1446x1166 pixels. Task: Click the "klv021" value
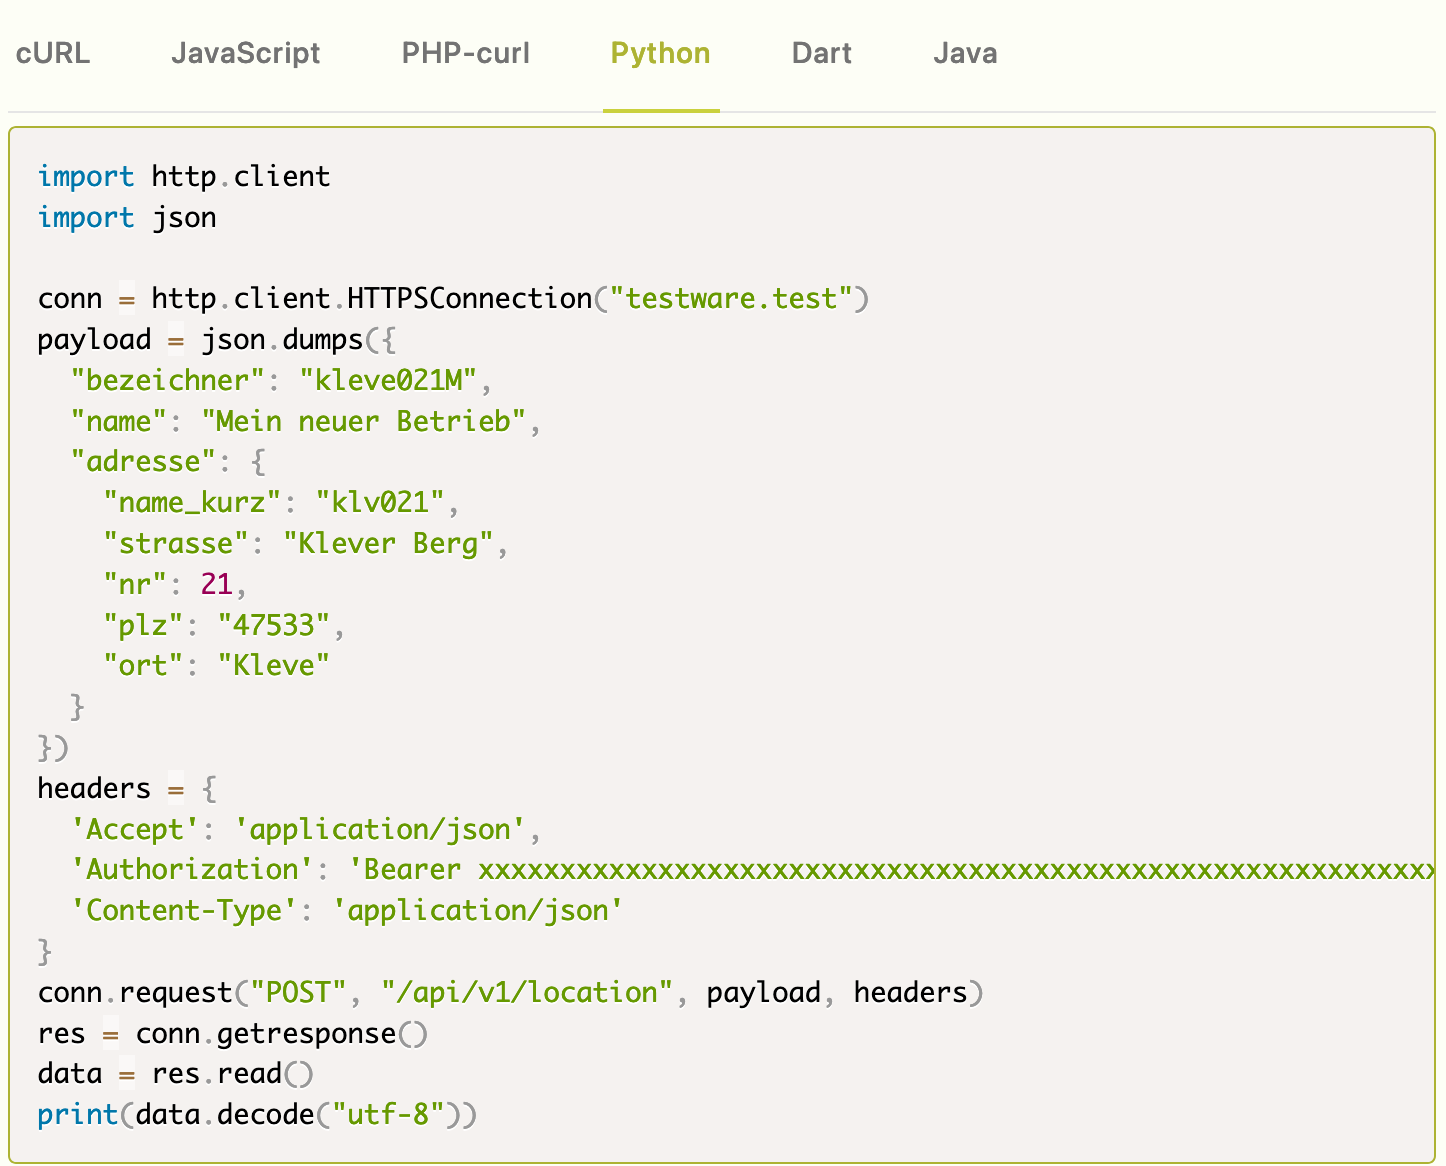(380, 502)
